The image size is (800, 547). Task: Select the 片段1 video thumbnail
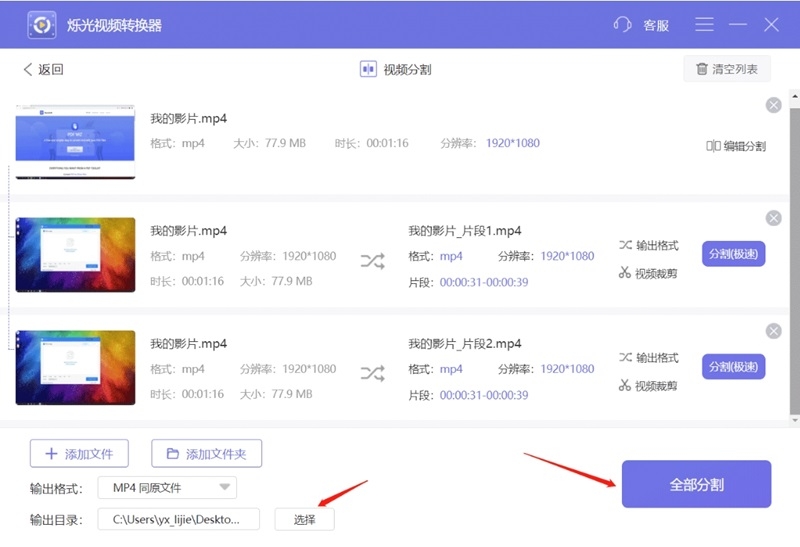coord(76,255)
